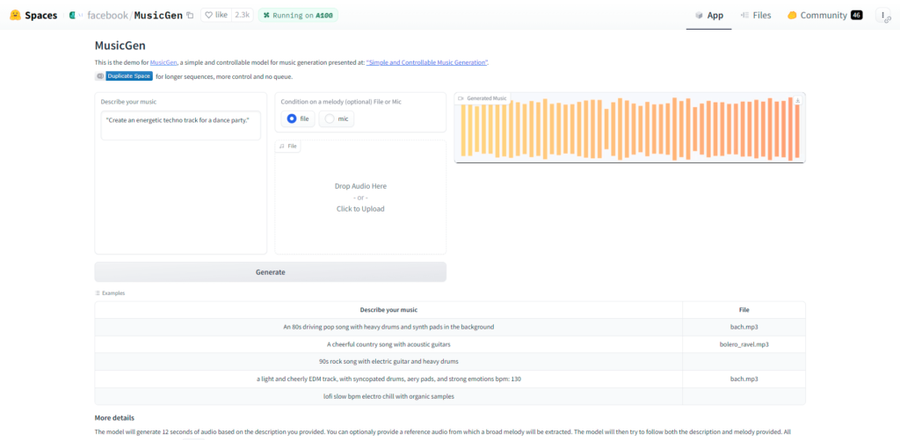Click the Running on A100 status badge
The width and height of the screenshot is (900, 440).
298,15
